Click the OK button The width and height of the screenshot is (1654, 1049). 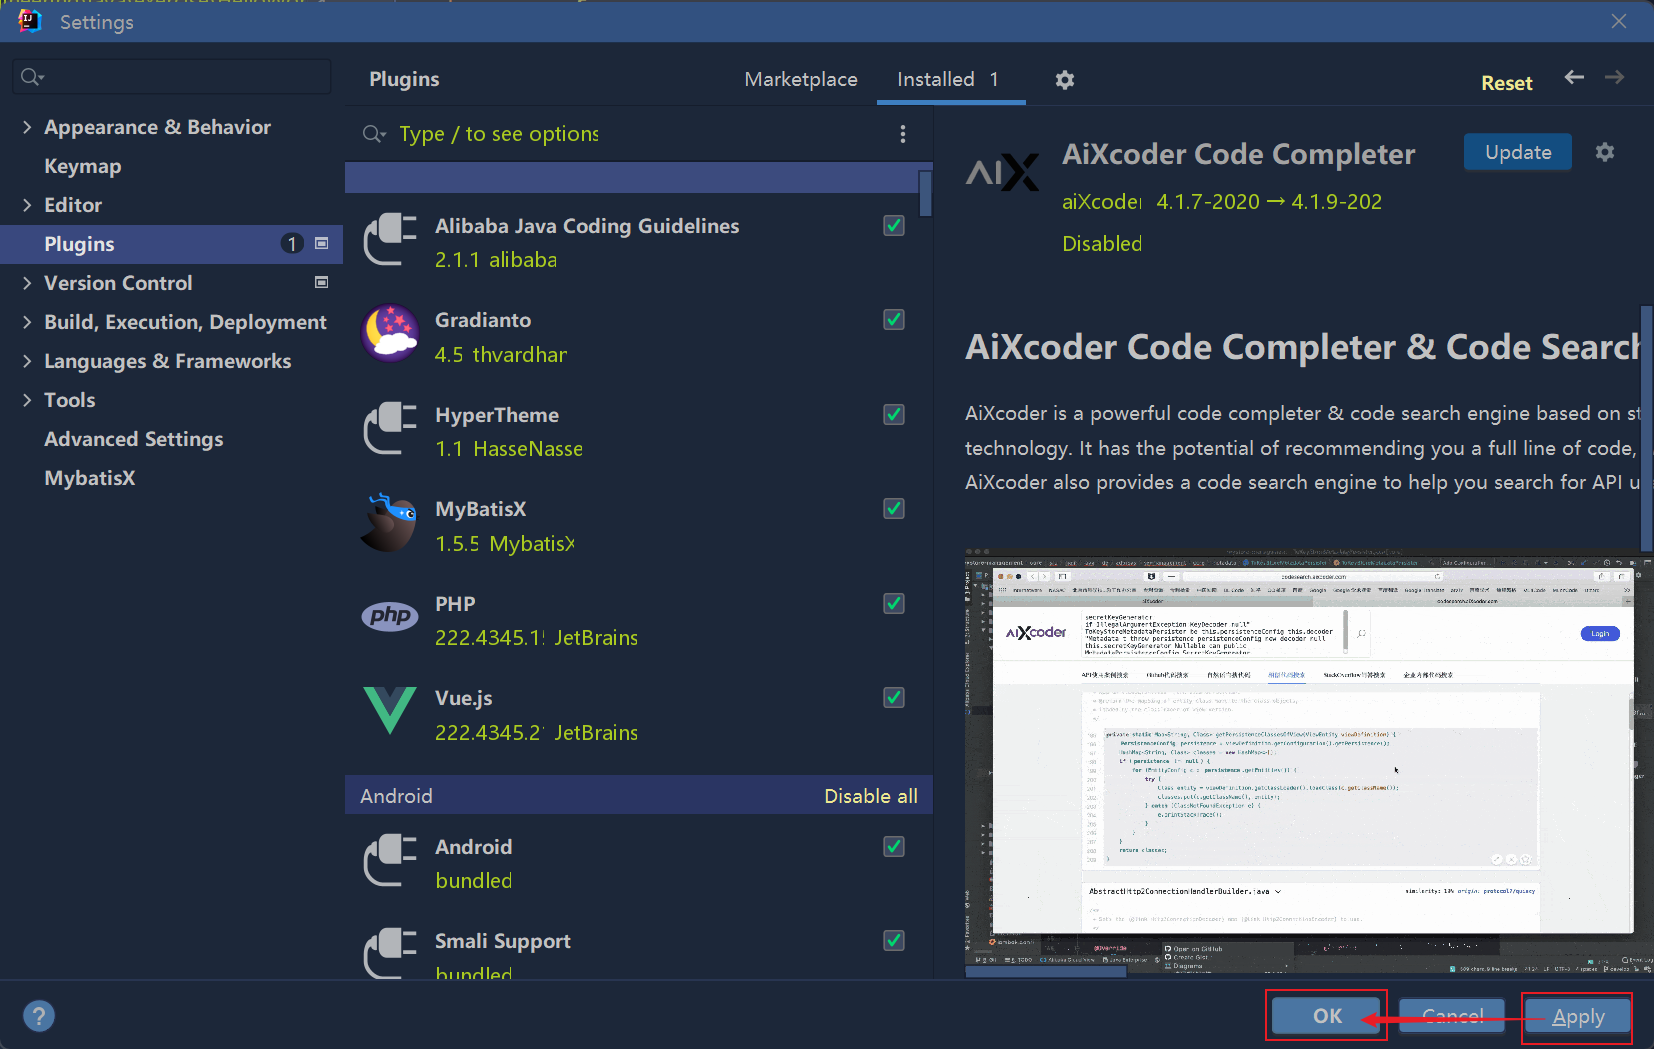1327,1016
